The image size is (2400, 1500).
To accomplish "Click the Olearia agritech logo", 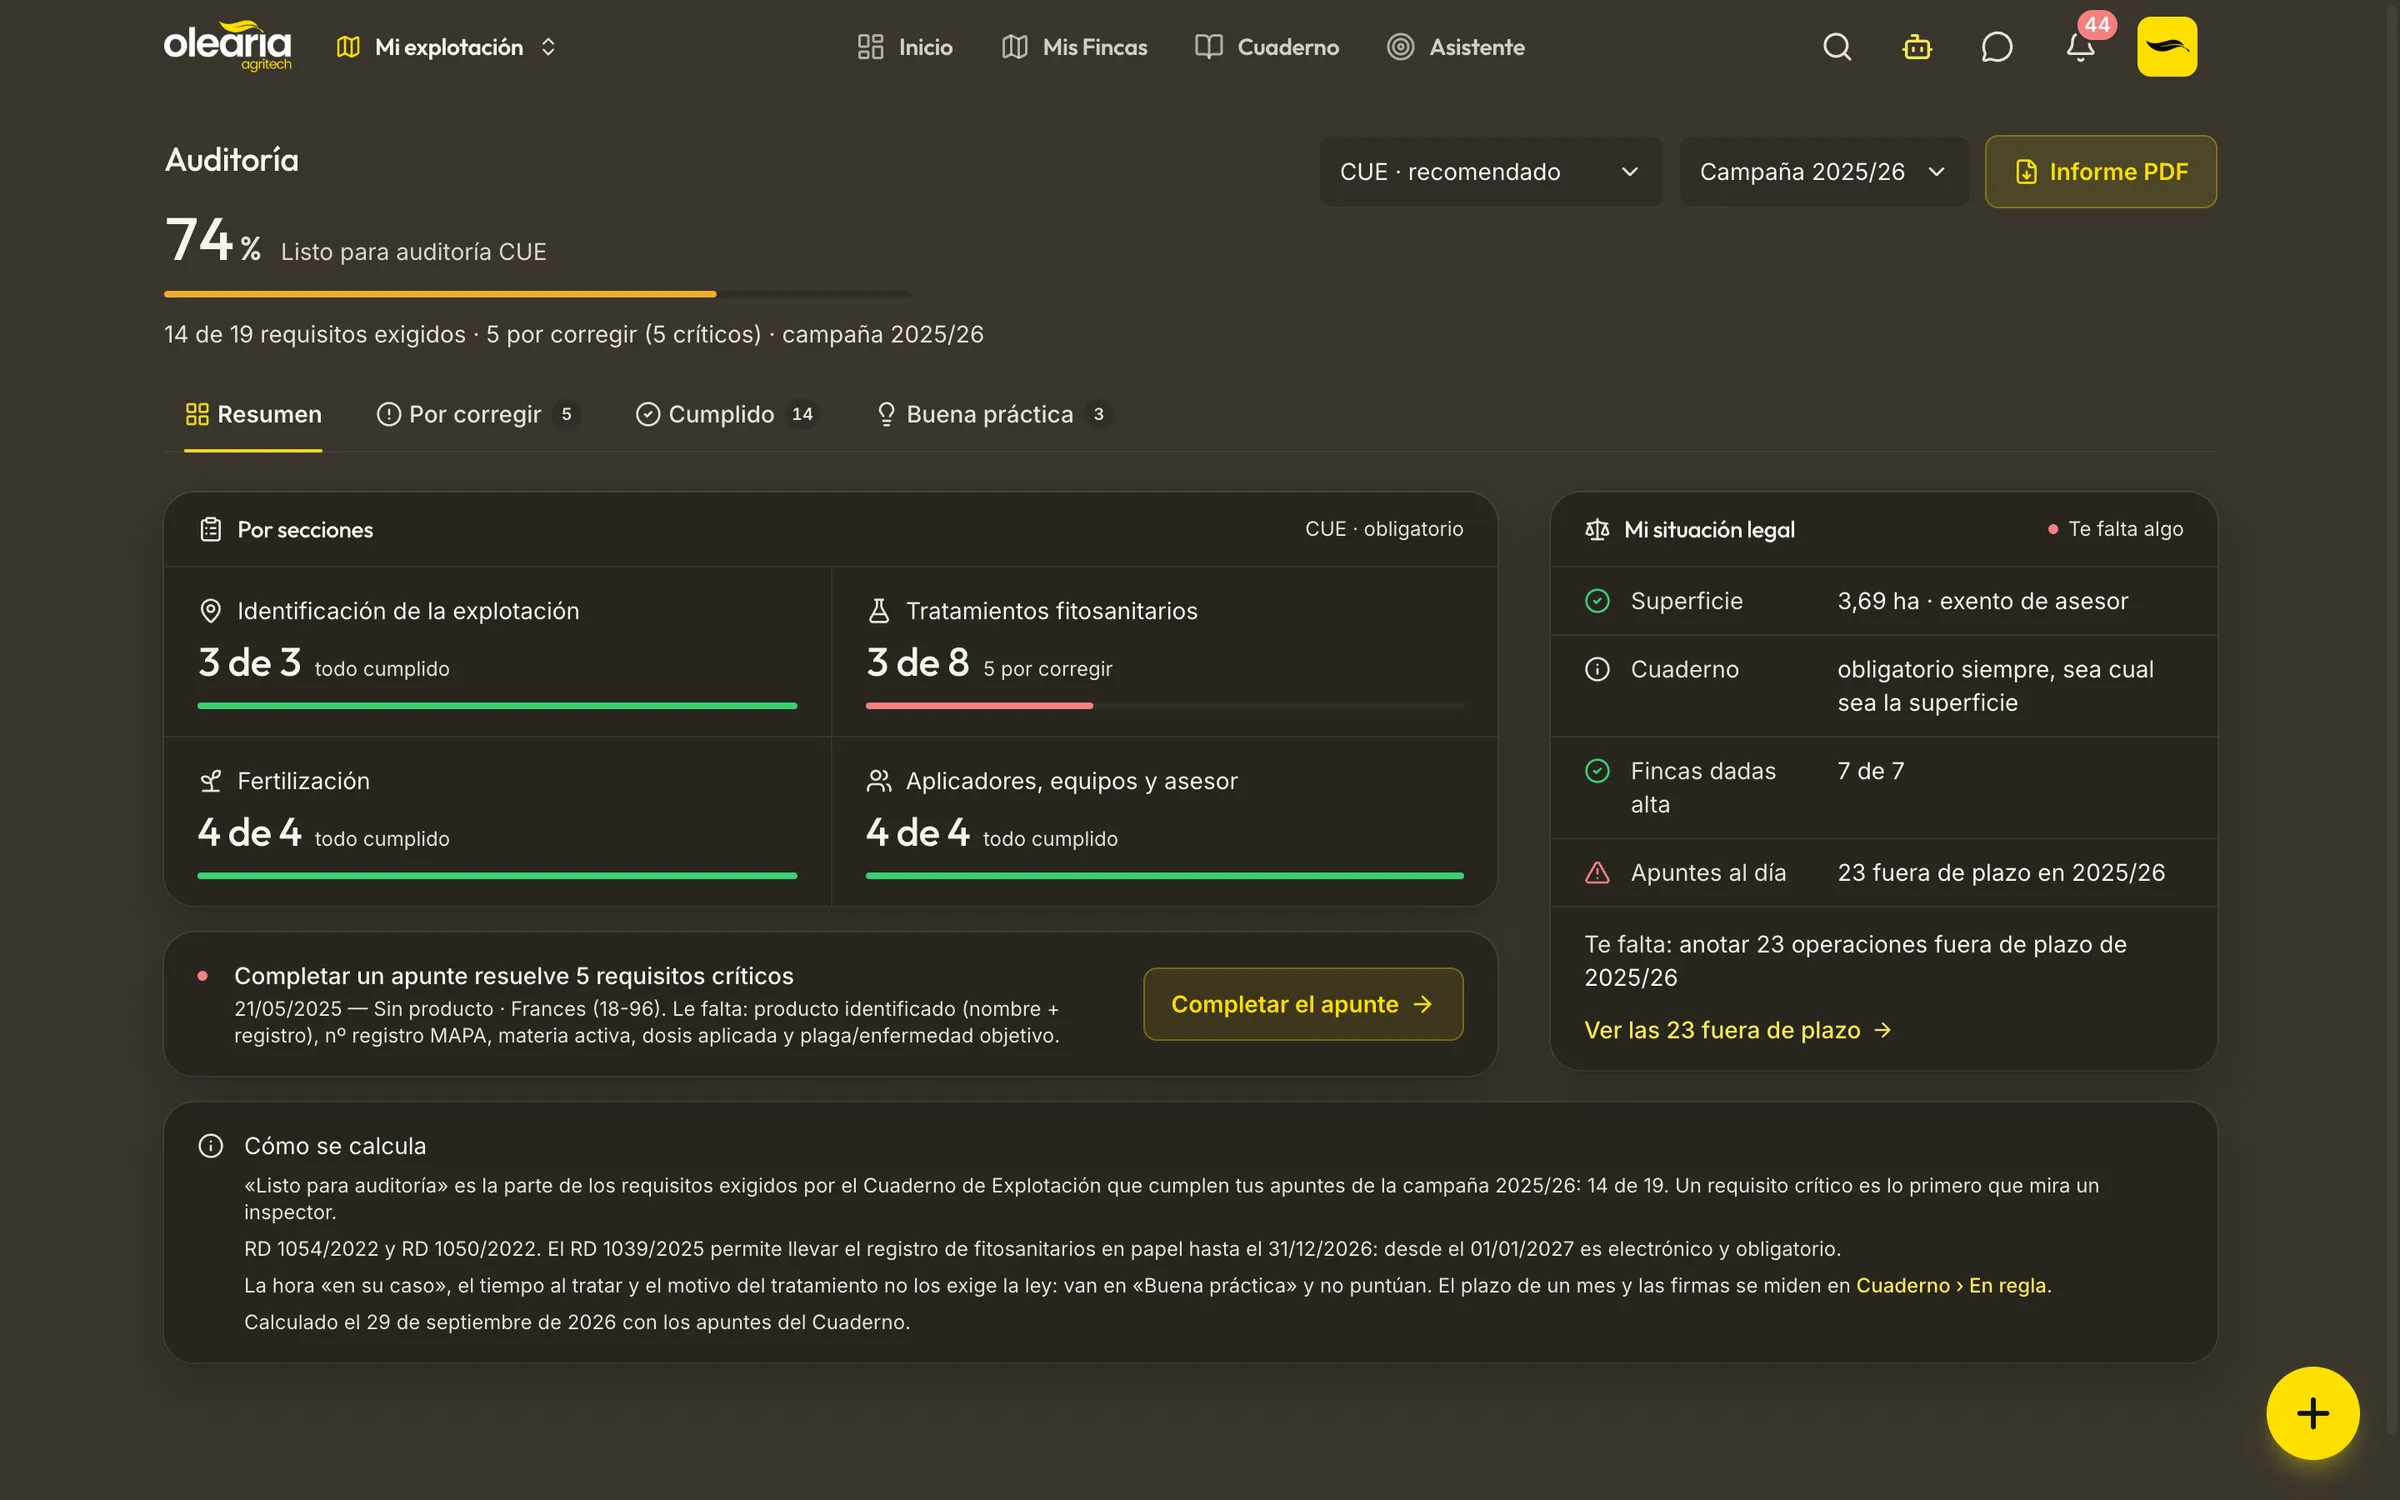I will point(228,46).
